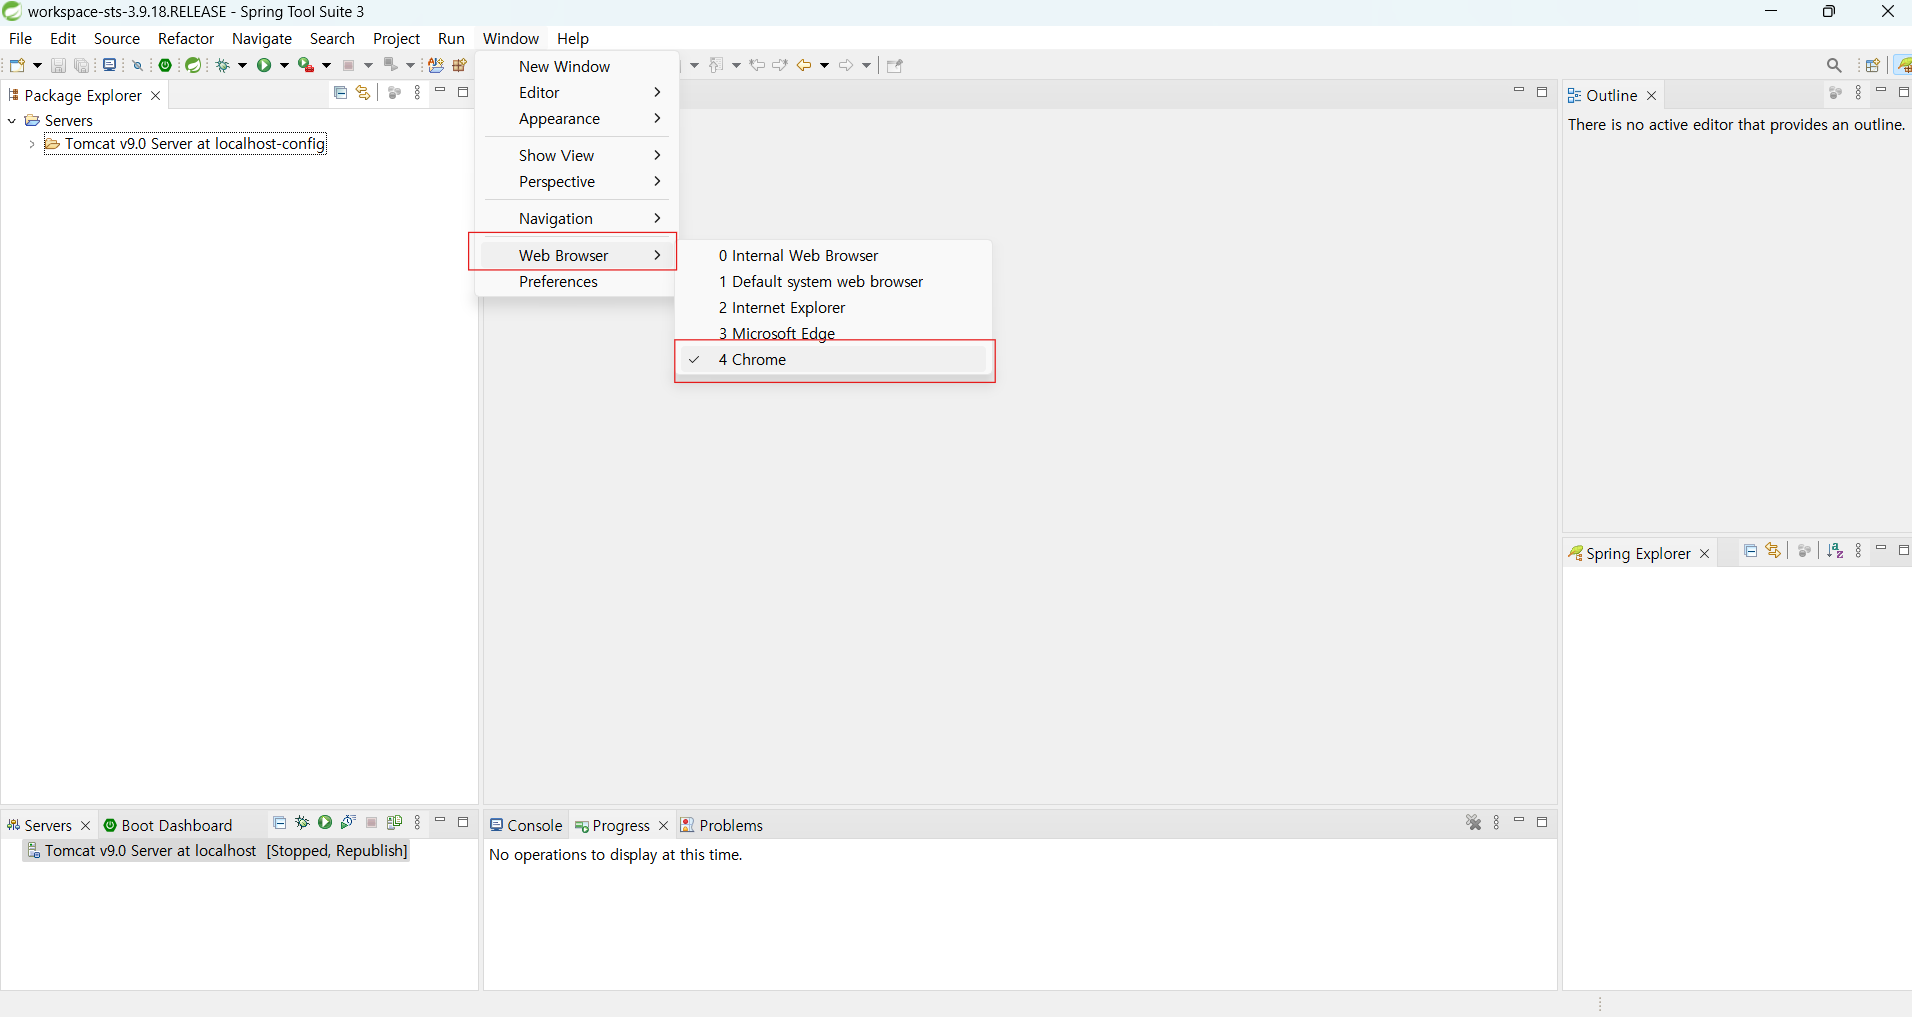Switch to the Console tab

click(x=526, y=826)
